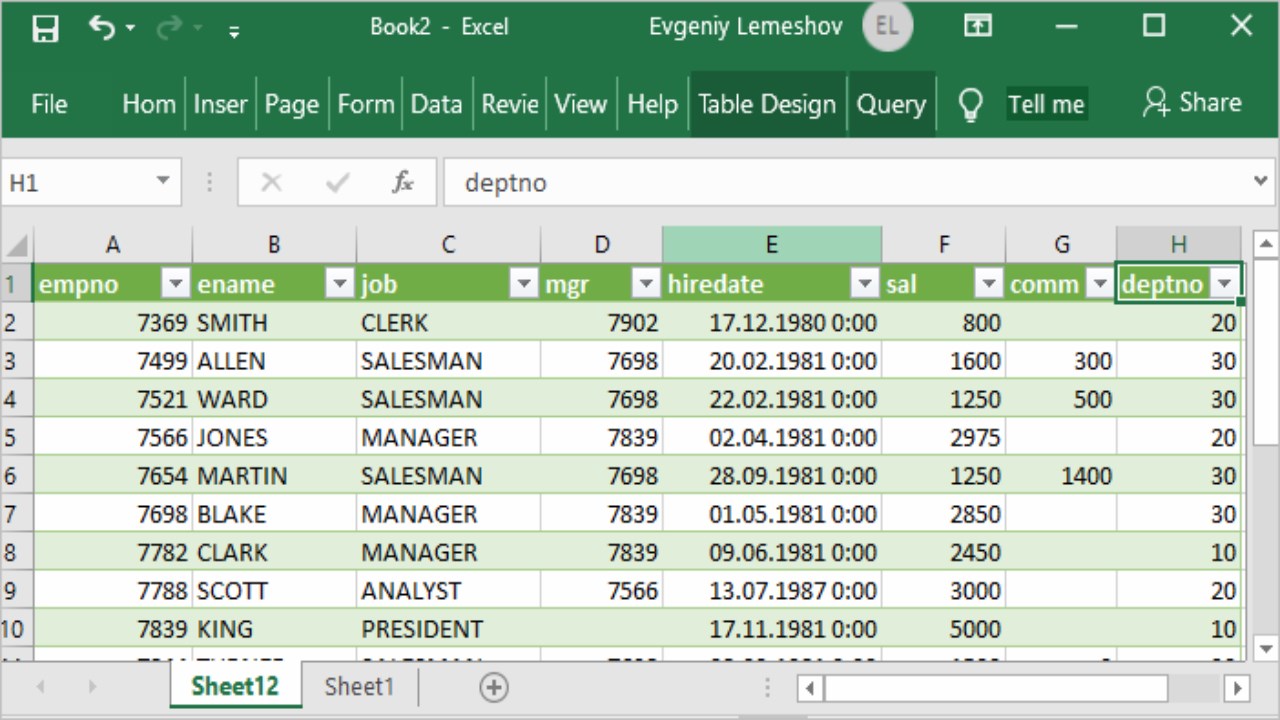Image resolution: width=1280 pixels, height=720 pixels.
Task: Select row 5 header
Action: click(x=16, y=438)
